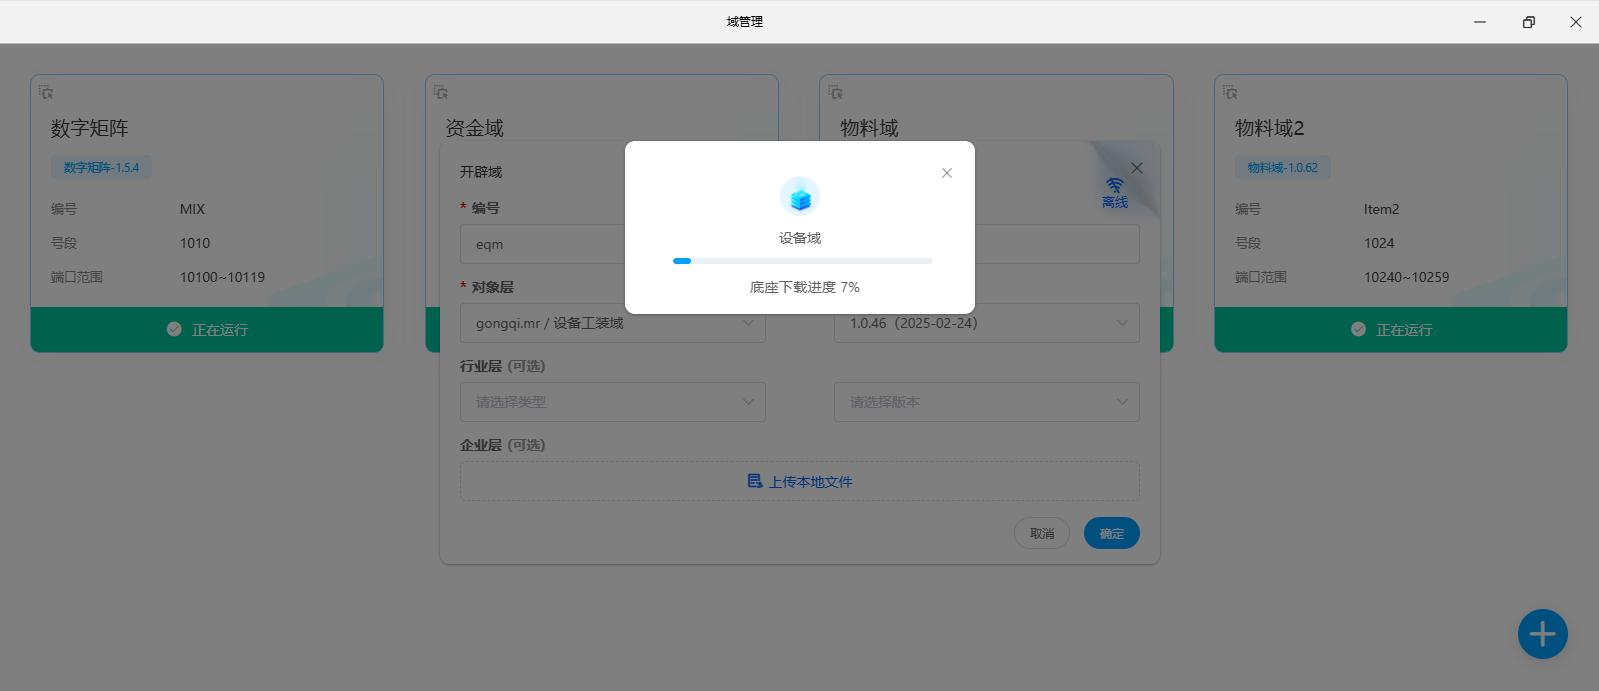Click the download progress bar

click(x=802, y=261)
